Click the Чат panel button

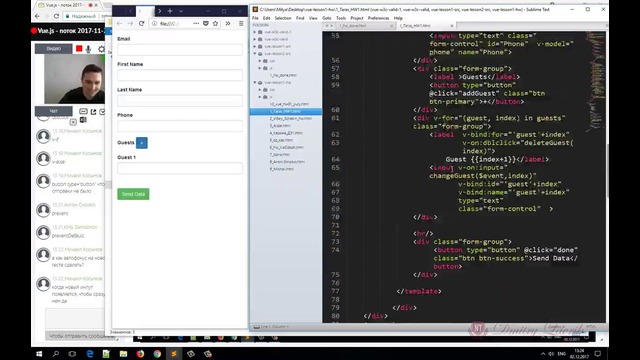click(x=53, y=111)
